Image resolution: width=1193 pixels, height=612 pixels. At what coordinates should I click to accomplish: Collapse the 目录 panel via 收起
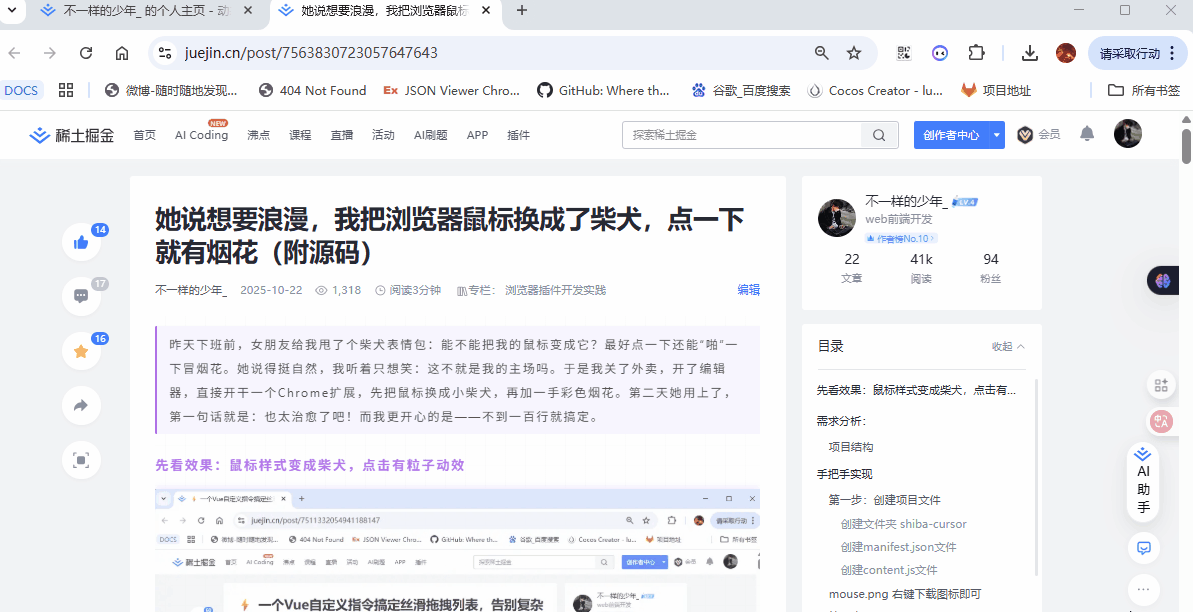click(1003, 346)
